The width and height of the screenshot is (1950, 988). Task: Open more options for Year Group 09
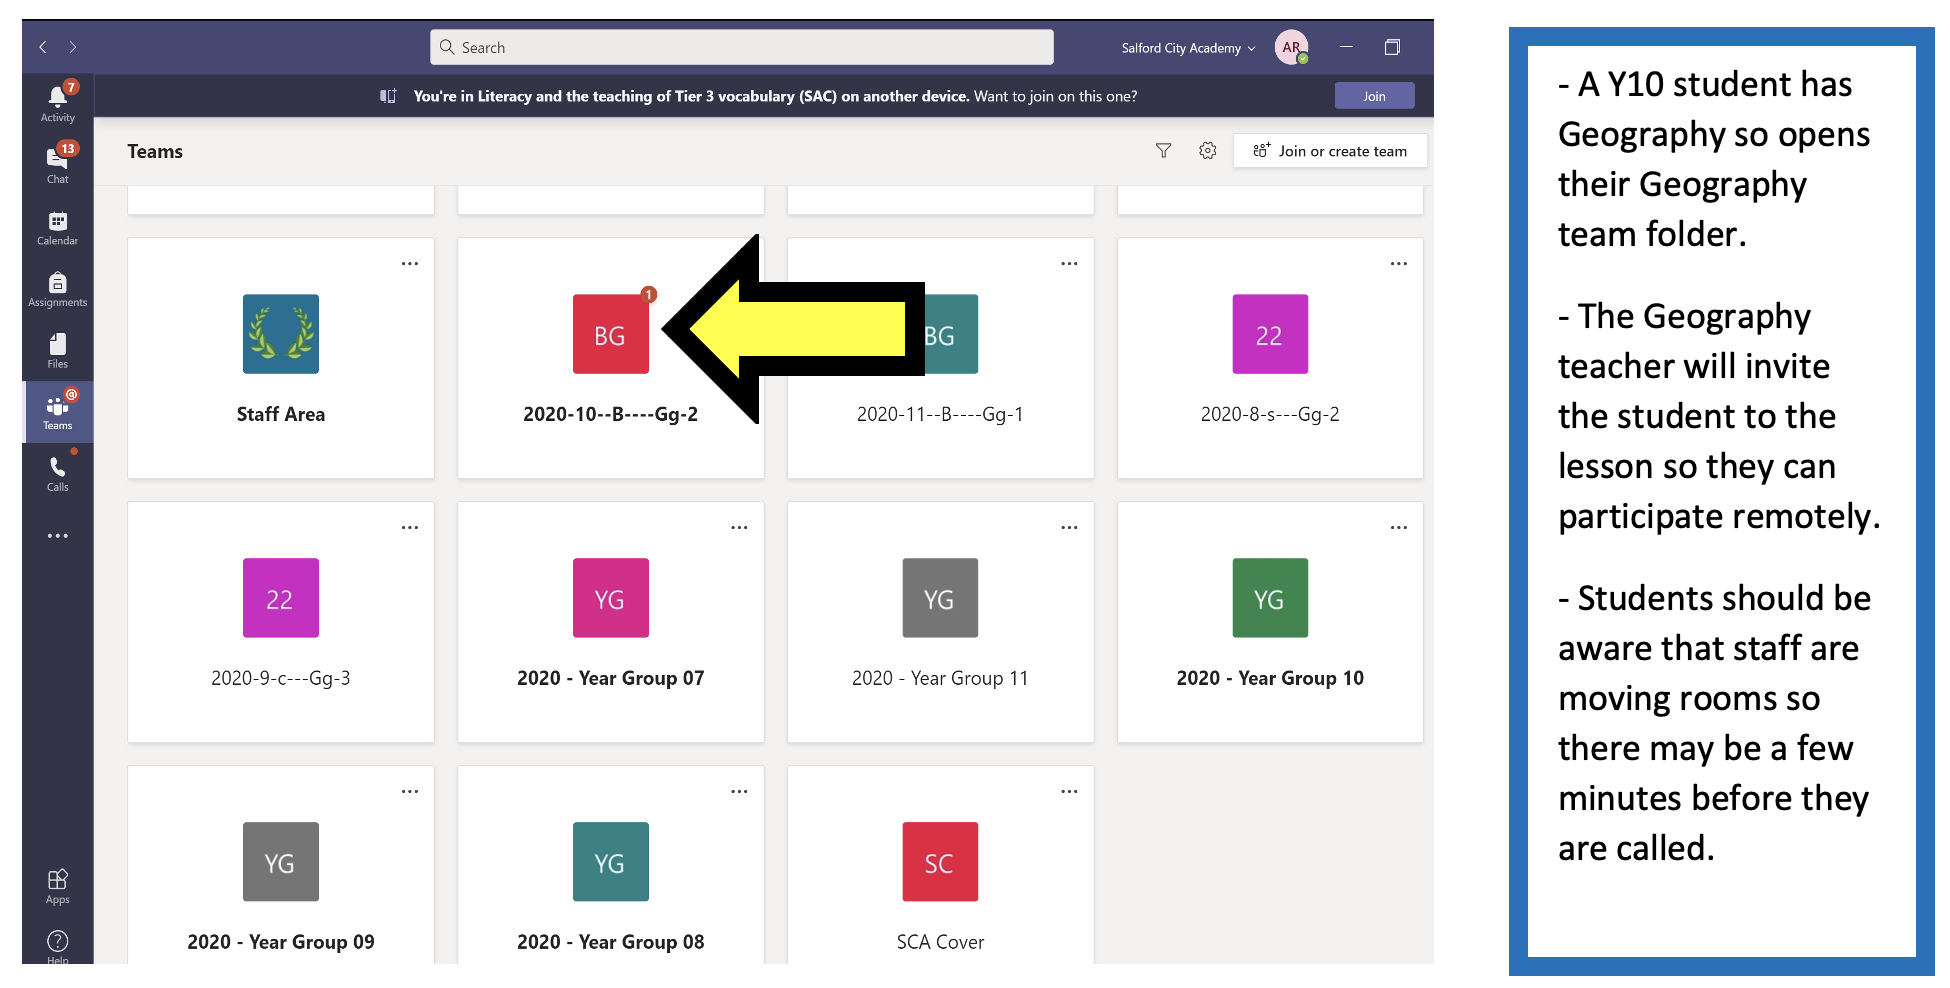tap(410, 792)
